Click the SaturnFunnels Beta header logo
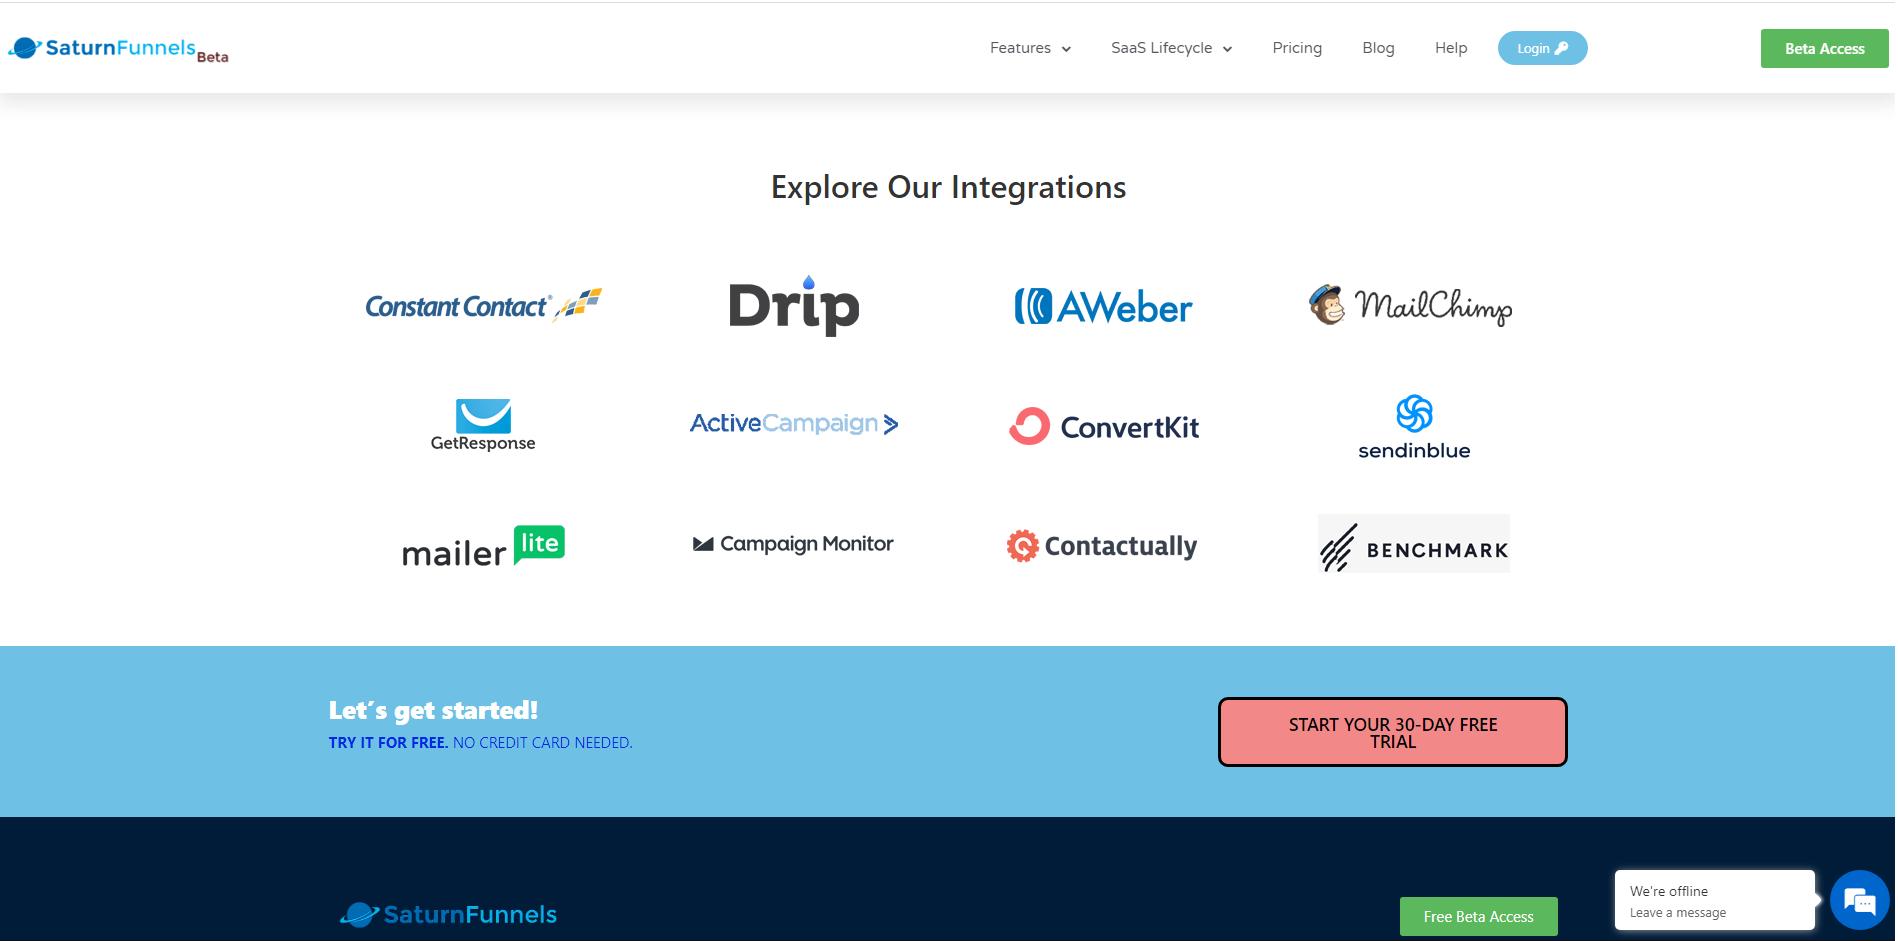Image resolution: width=1898 pixels, height=941 pixels. 118,49
